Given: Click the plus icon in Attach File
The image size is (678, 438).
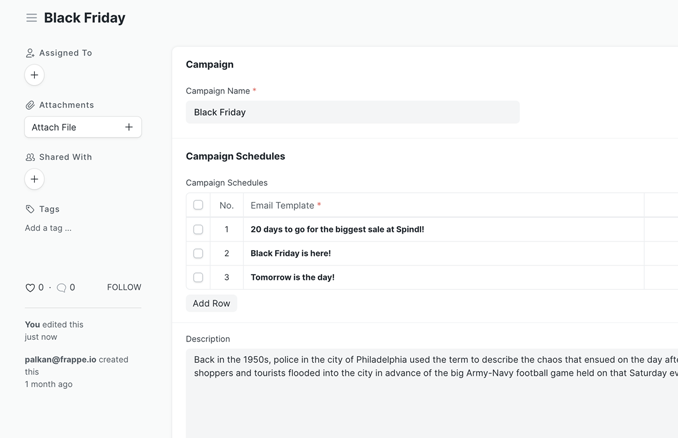Looking at the screenshot, I should coord(129,127).
